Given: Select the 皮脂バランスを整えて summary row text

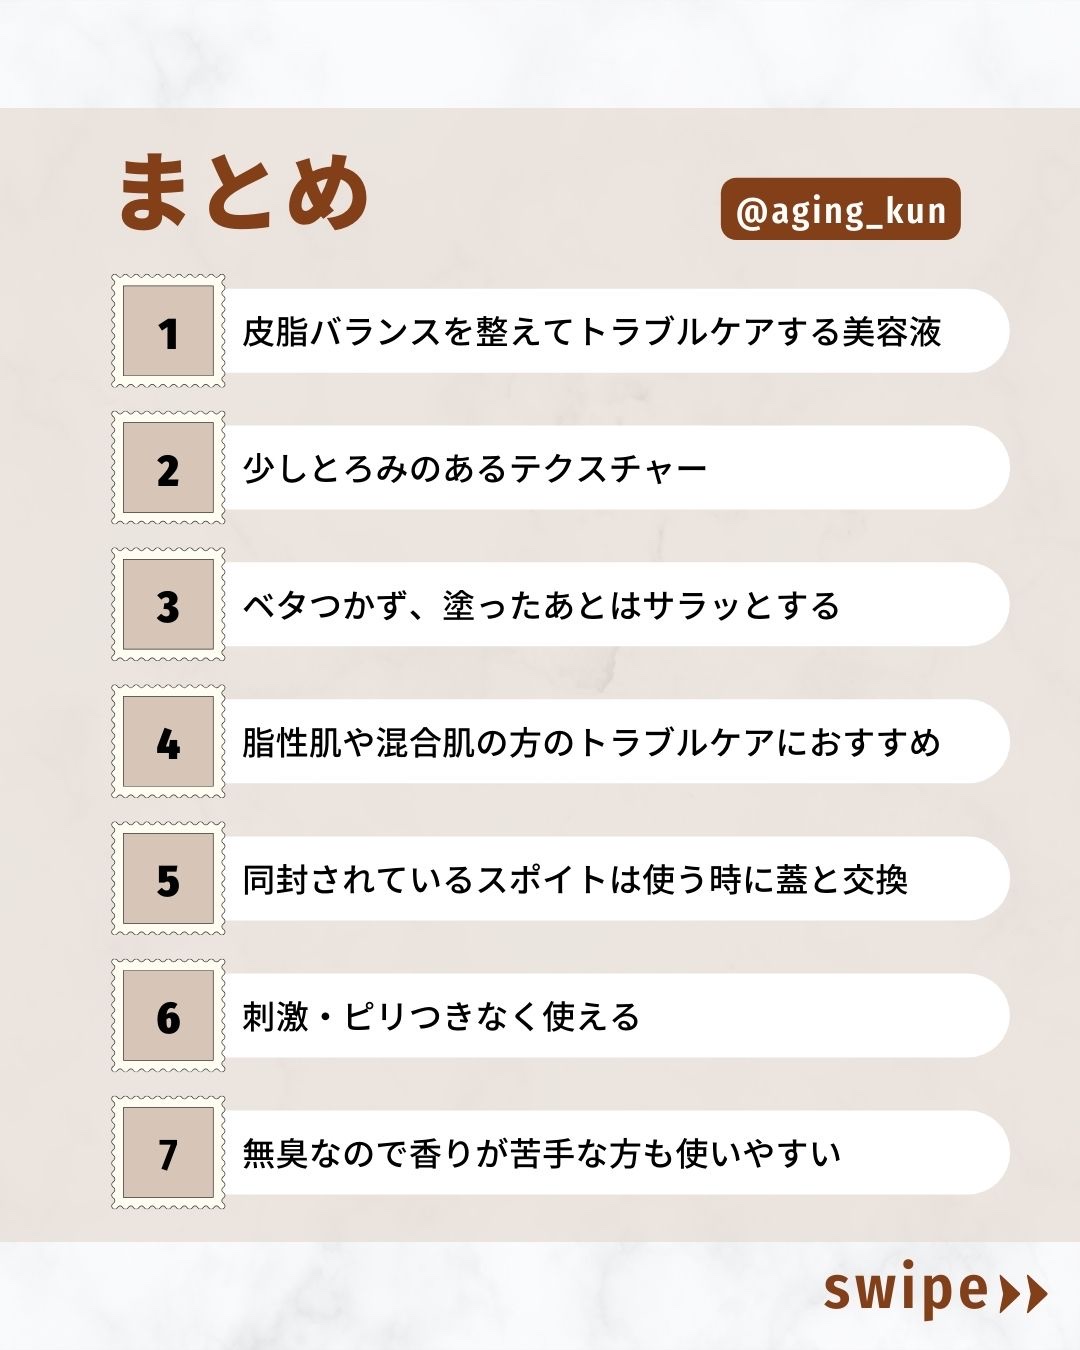Looking at the screenshot, I should [591, 332].
